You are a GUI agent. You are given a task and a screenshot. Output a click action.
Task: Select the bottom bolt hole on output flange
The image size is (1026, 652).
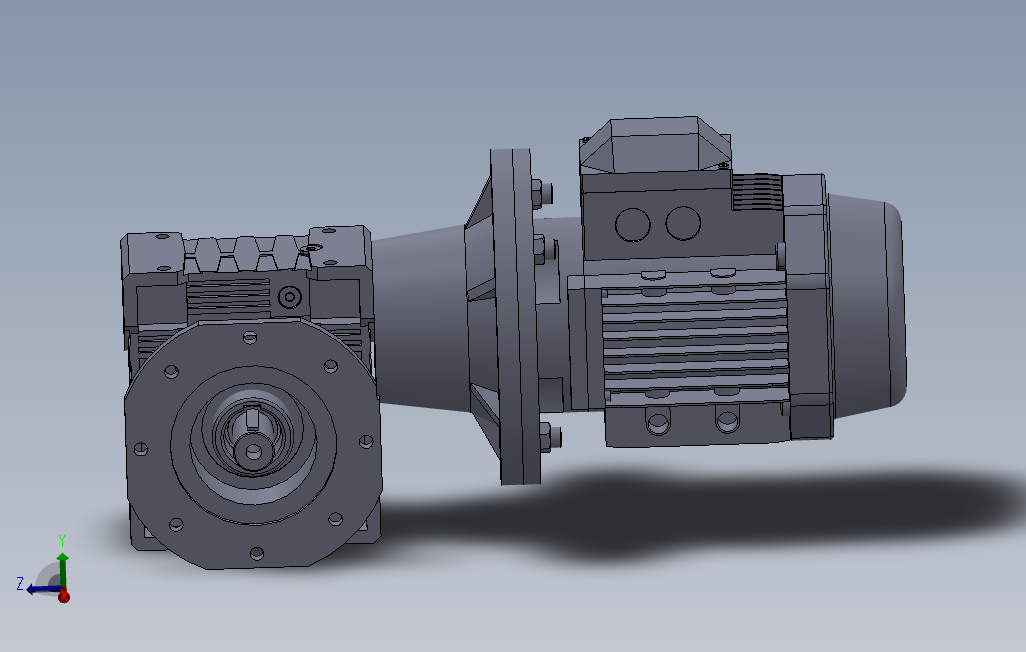coord(257,554)
